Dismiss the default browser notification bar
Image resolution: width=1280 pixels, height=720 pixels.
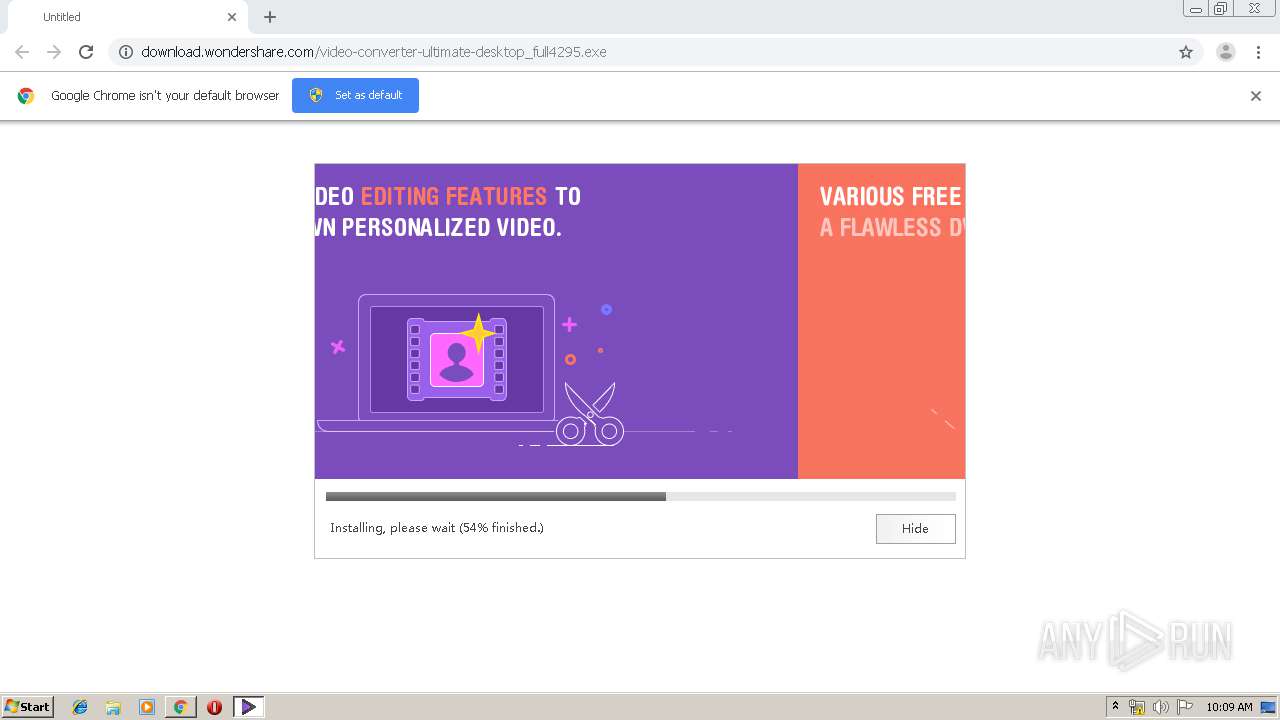[1256, 96]
